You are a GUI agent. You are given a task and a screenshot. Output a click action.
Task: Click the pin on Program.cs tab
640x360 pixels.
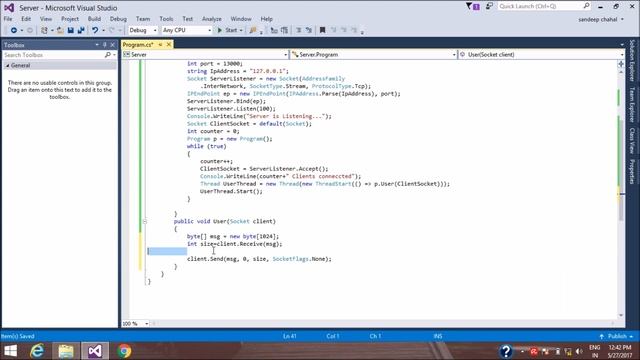coord(160,44)
